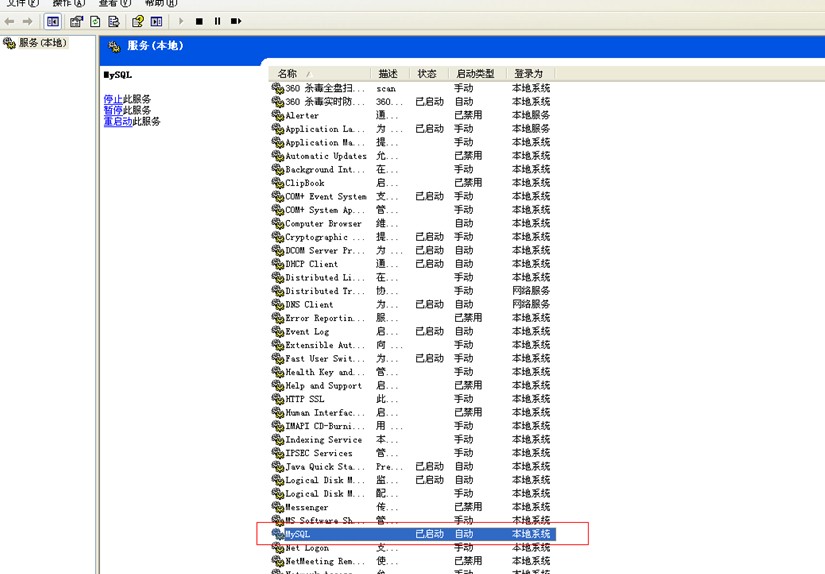This screenshot has width=825, height=574.
Task: Select the highlighted MySQL service name
Action: (298, 534)
